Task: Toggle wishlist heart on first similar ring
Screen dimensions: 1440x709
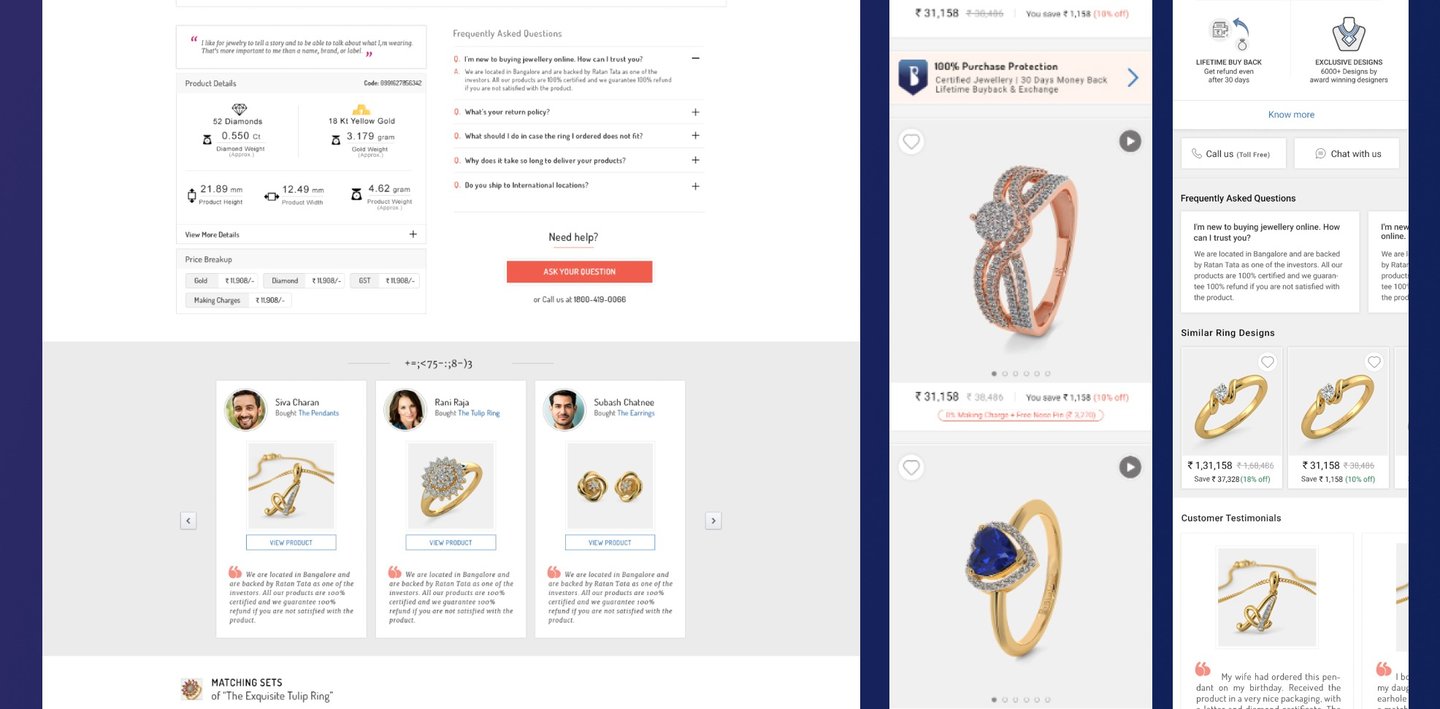Action: click(x=1268, y=362)
